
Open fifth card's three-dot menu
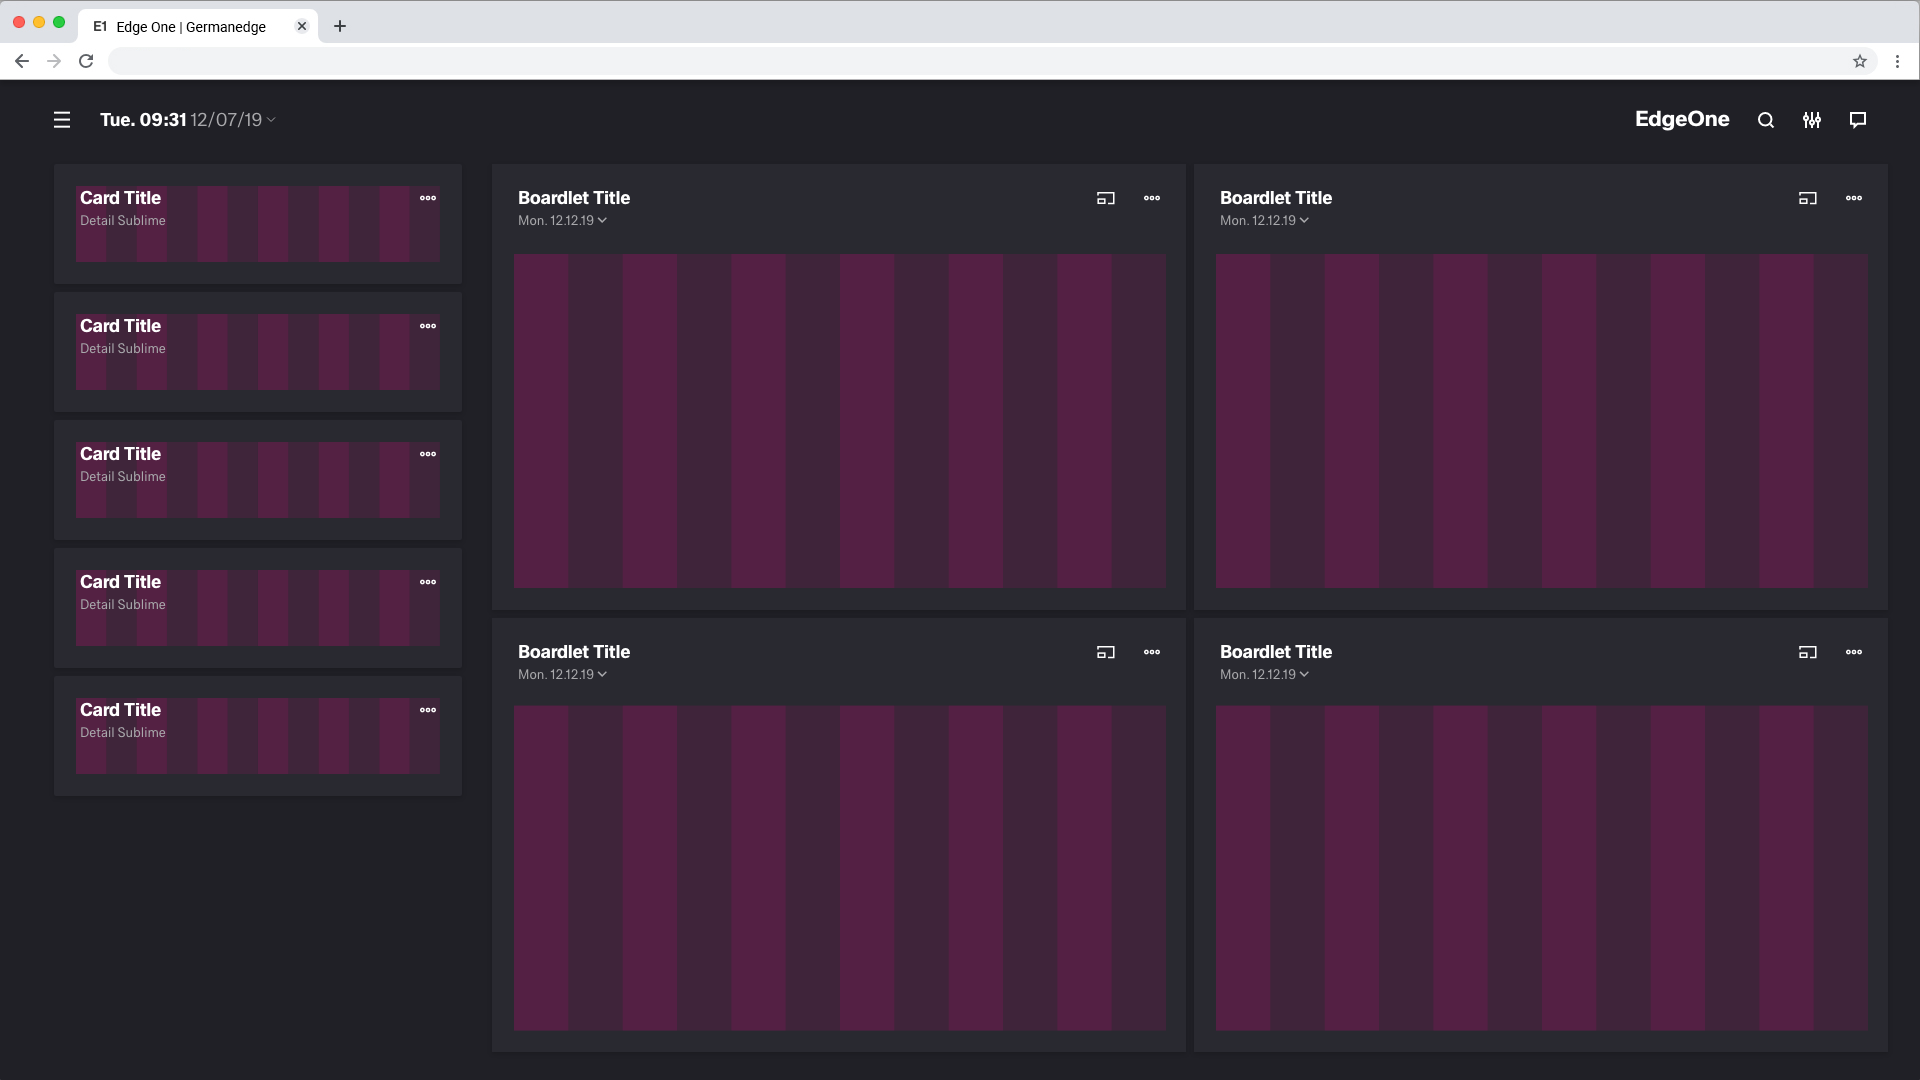pos(428,710)
